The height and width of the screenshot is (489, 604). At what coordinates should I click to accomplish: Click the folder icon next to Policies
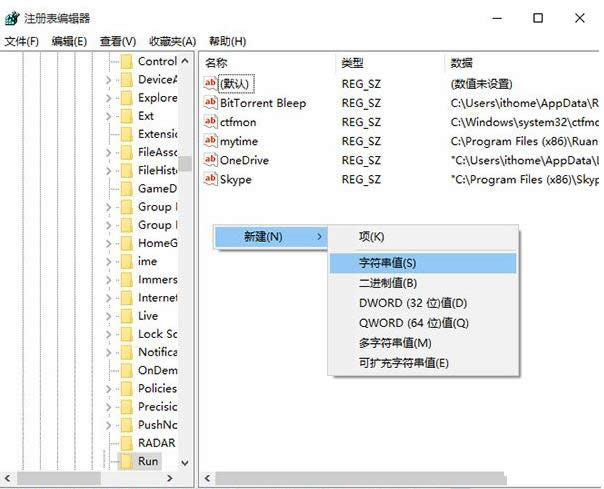pyautogui.click(x=126, y=388)
